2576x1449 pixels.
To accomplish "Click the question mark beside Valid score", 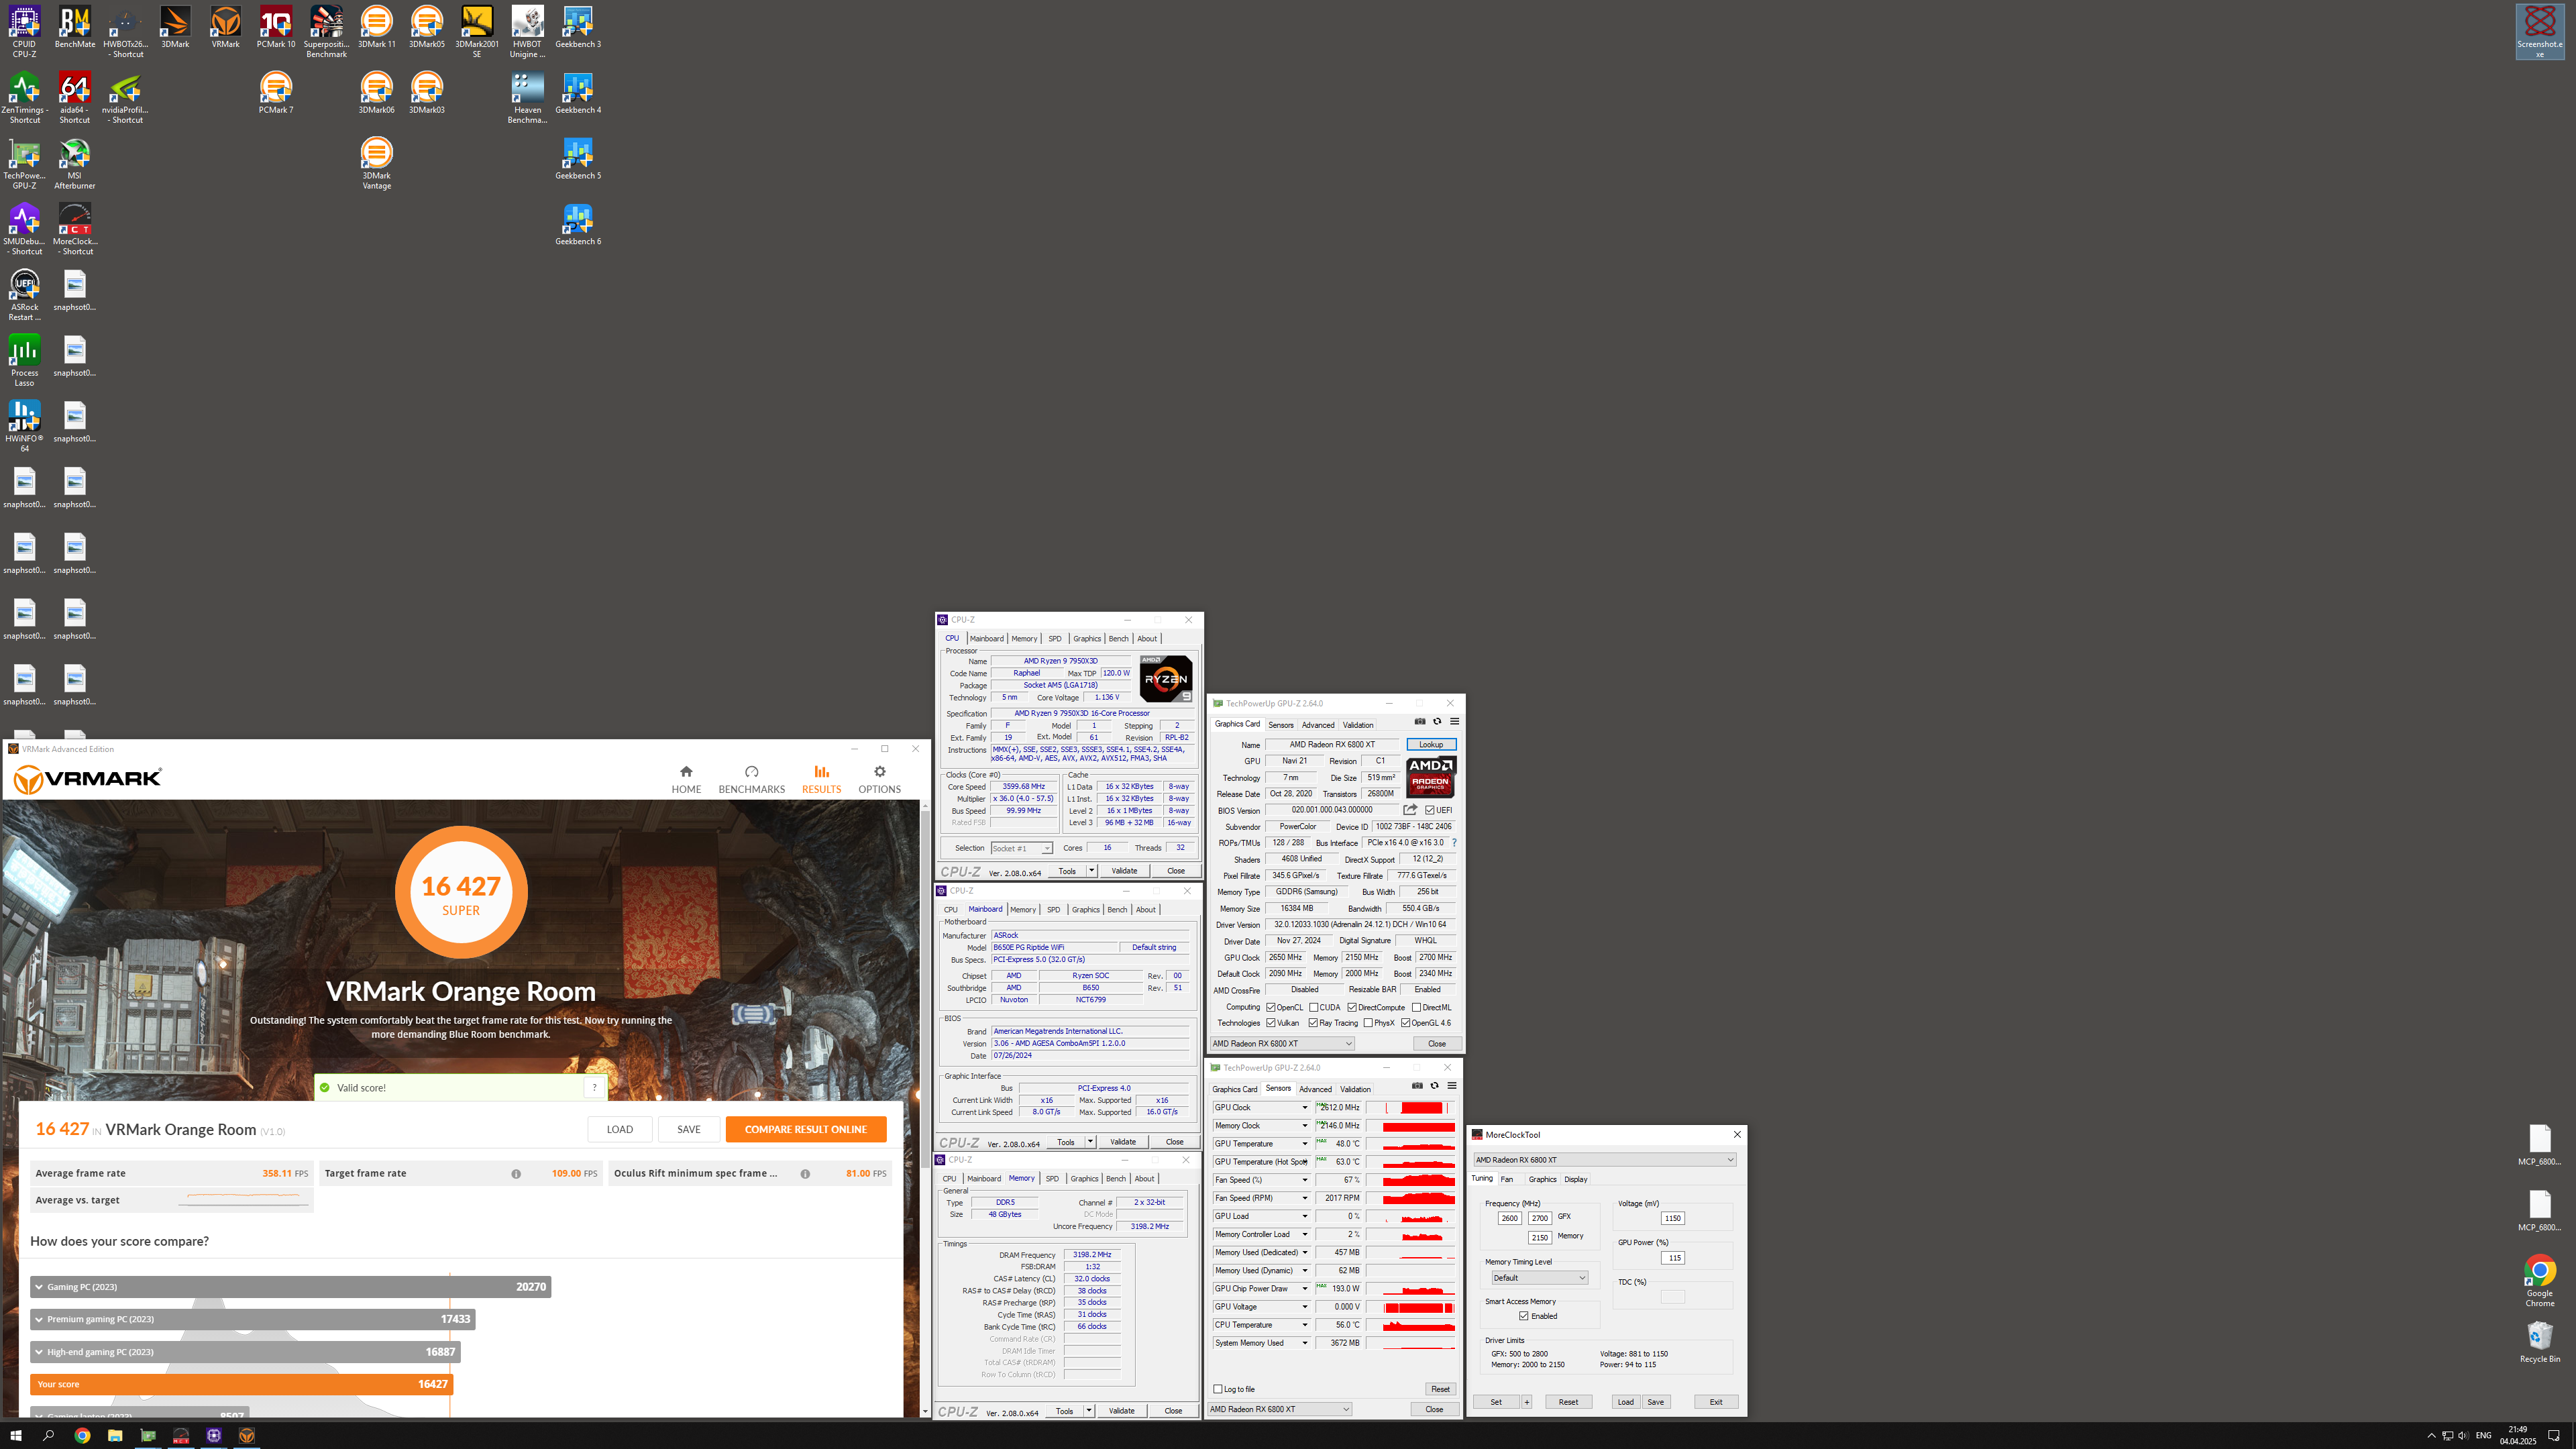I will 594,1088.
